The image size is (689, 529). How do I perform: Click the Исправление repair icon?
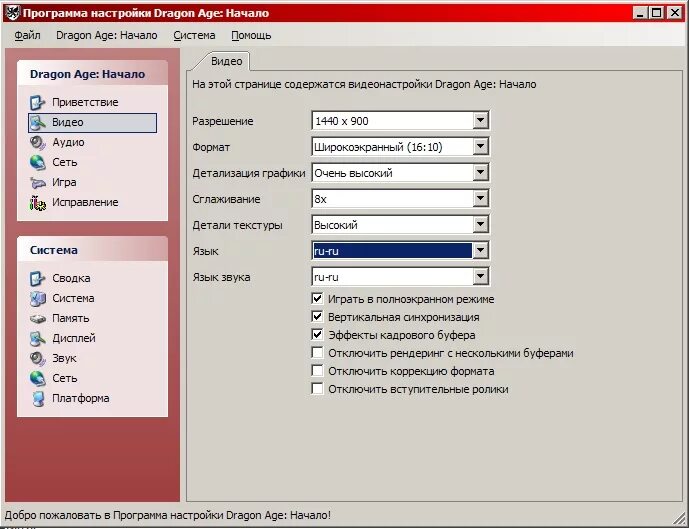[x=37, y=203]
